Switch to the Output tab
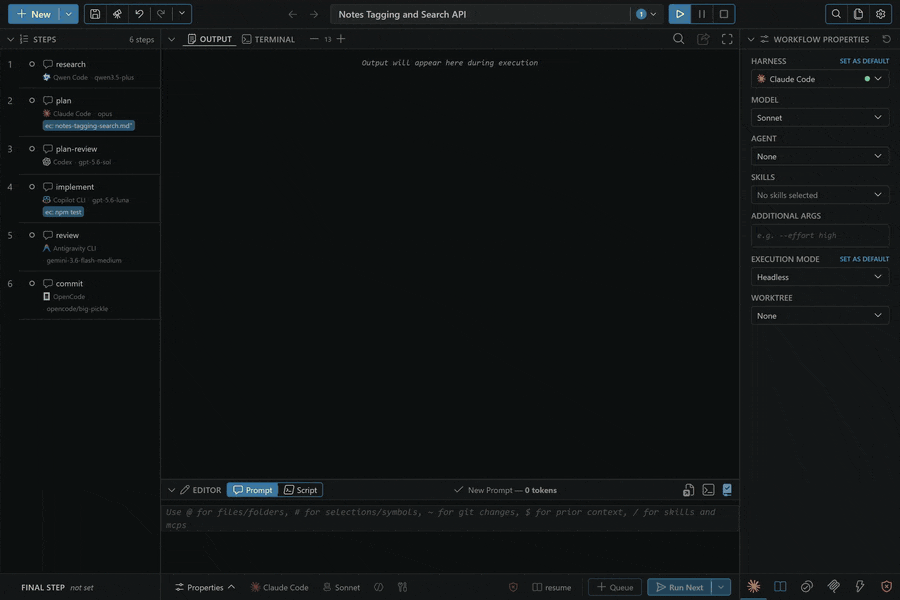Image resolution: width=900 pixels, height=600 pixels. coord(210,39)
